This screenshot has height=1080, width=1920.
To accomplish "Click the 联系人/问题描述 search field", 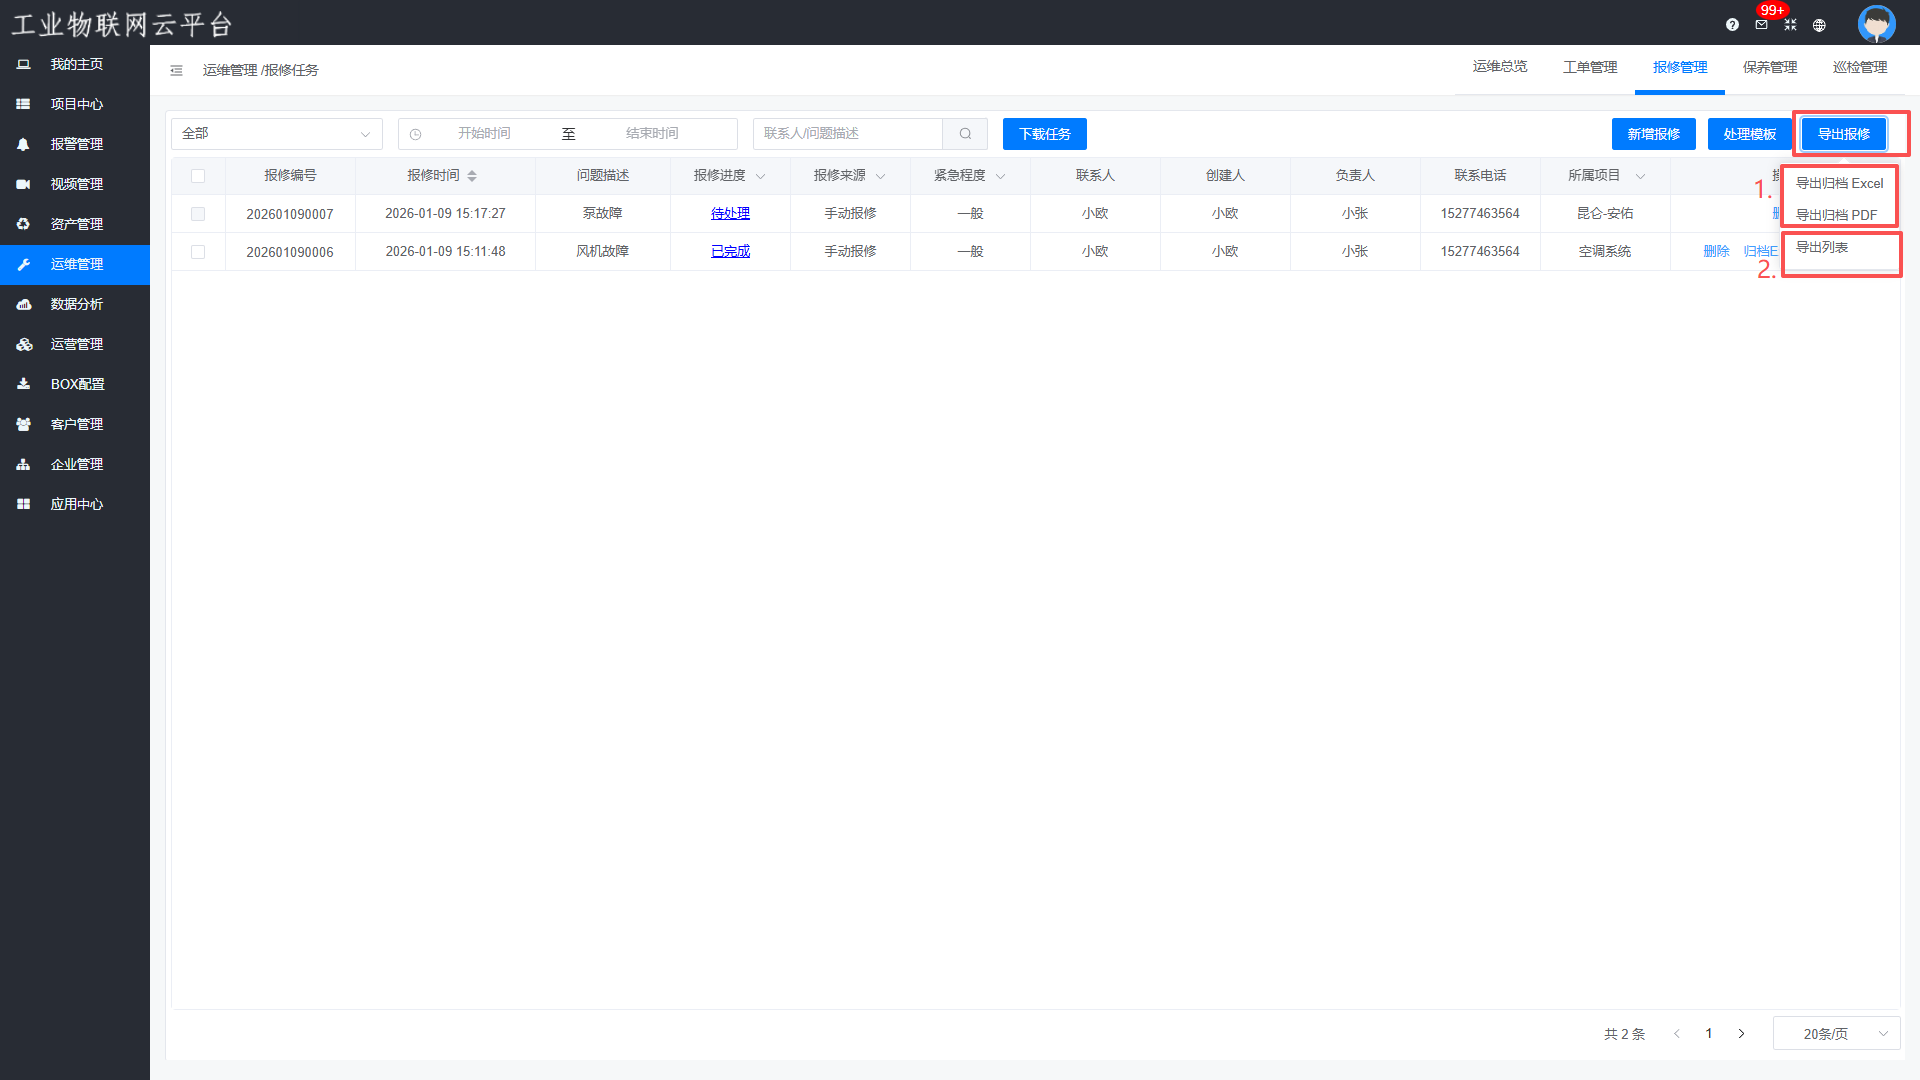I will (848, 134).
